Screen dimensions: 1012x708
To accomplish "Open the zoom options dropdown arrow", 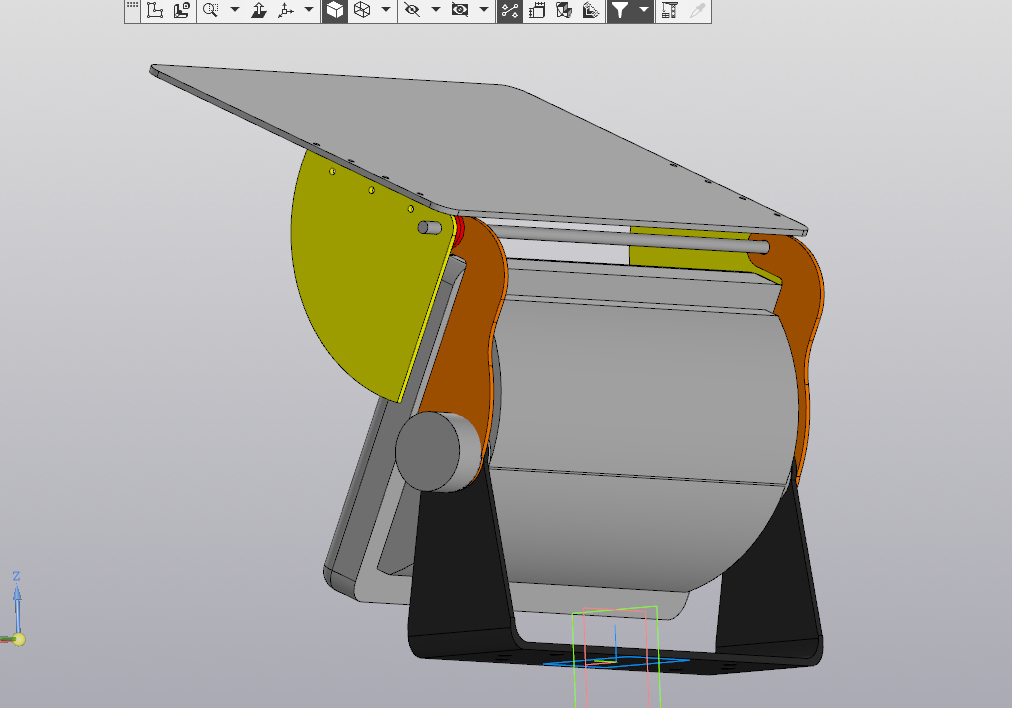I will [235, 11].
